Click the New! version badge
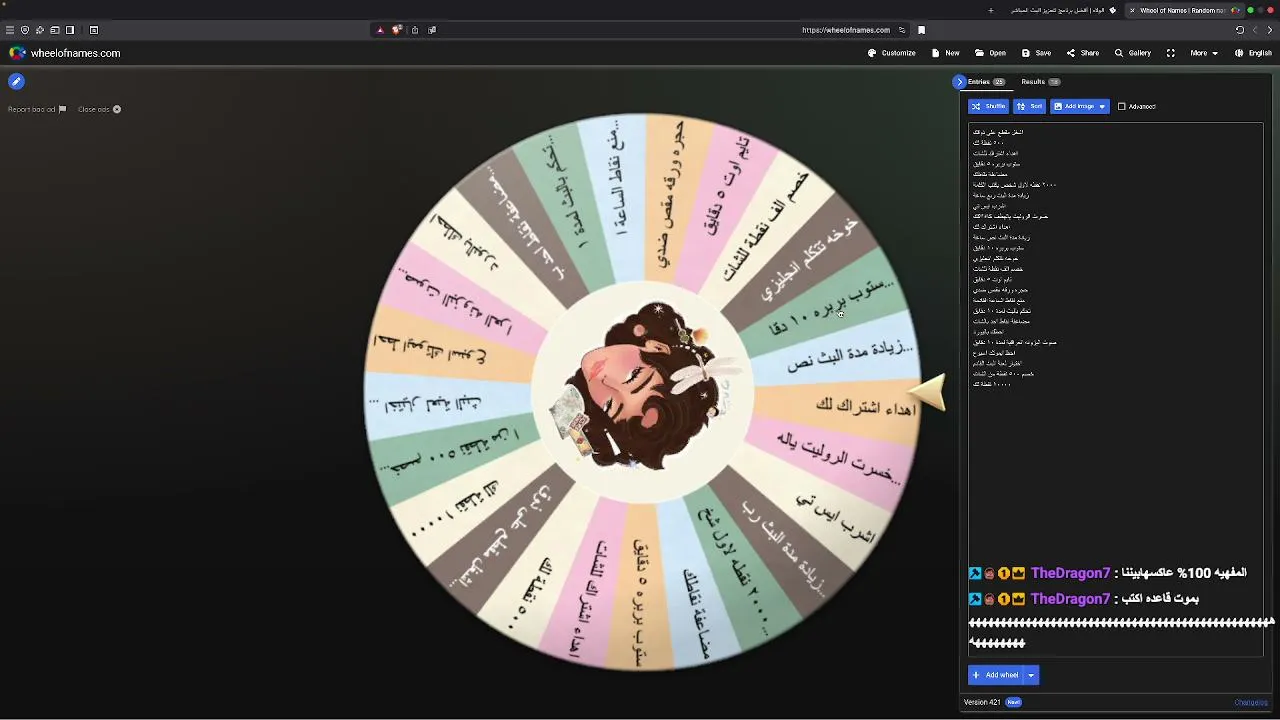This screenshot has height=720, width=1280. click(1013, 702)
